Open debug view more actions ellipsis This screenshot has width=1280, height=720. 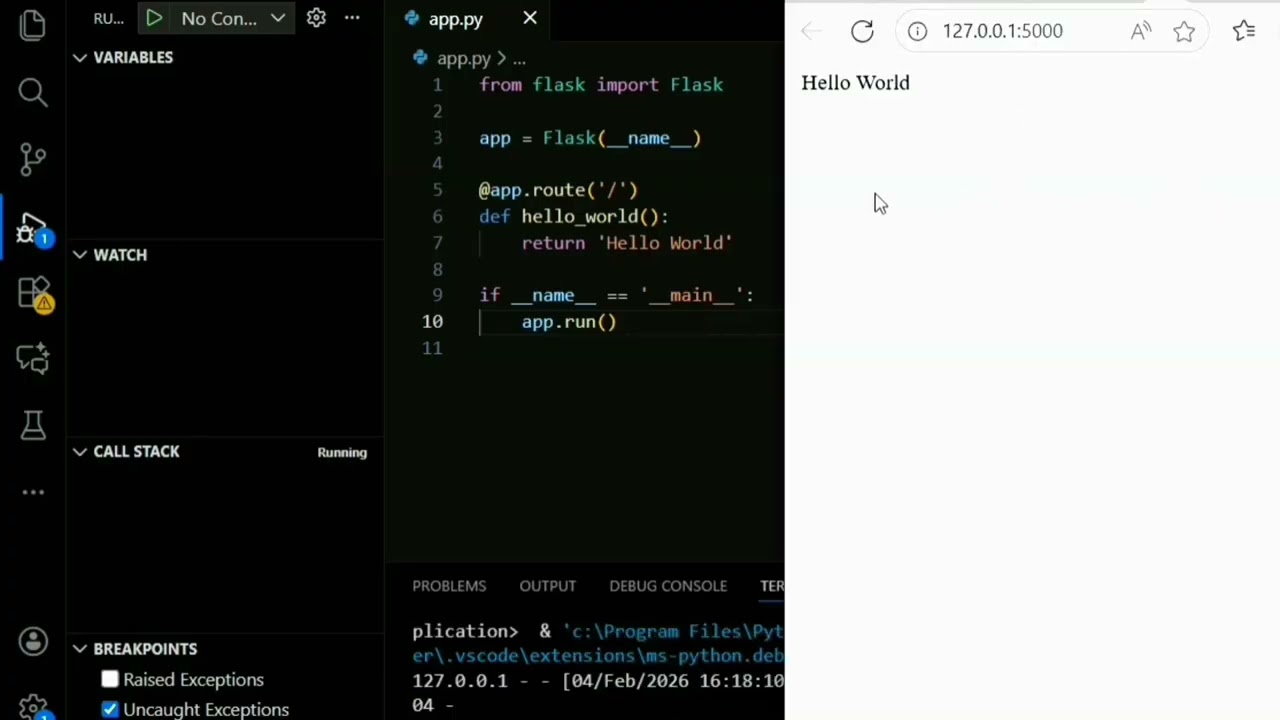352,18
